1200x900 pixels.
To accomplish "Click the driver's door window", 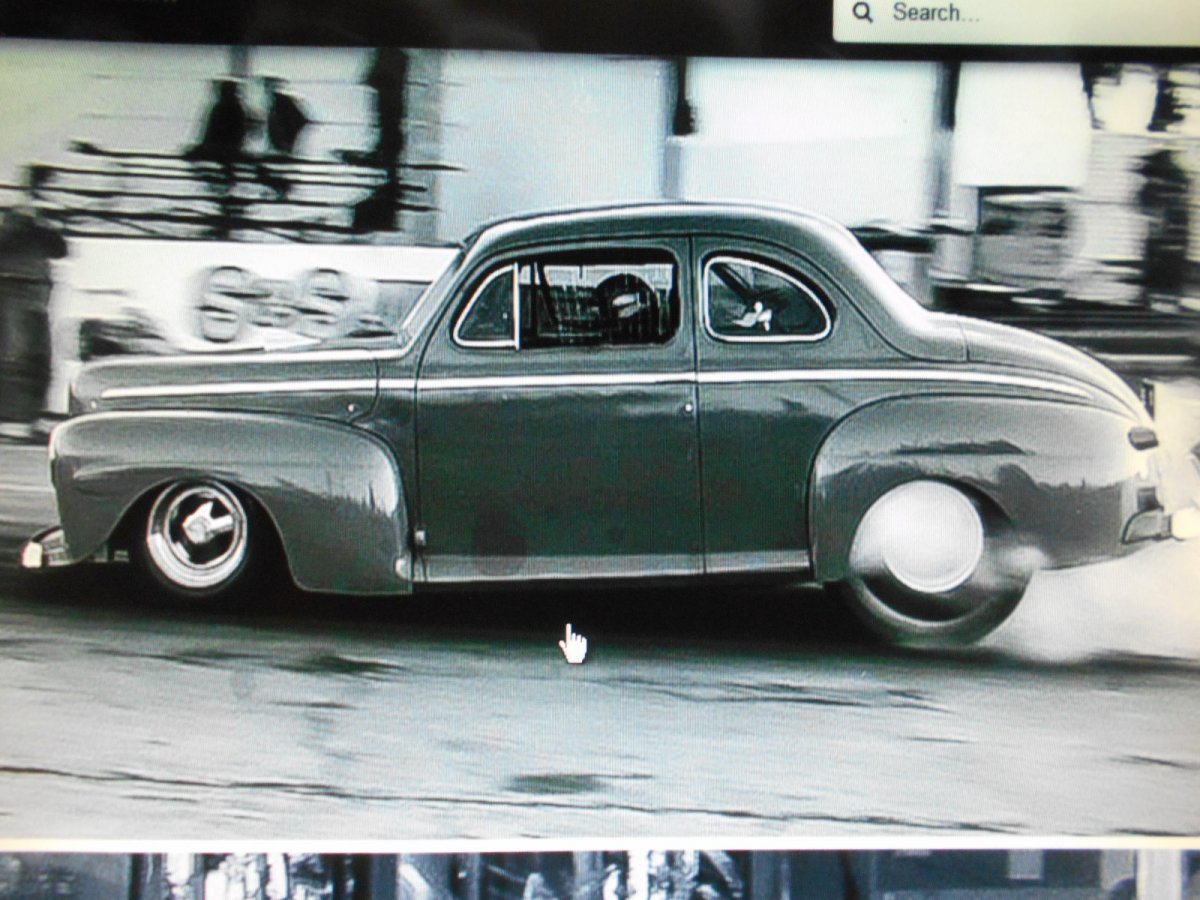I will click(x=597, y=298).
